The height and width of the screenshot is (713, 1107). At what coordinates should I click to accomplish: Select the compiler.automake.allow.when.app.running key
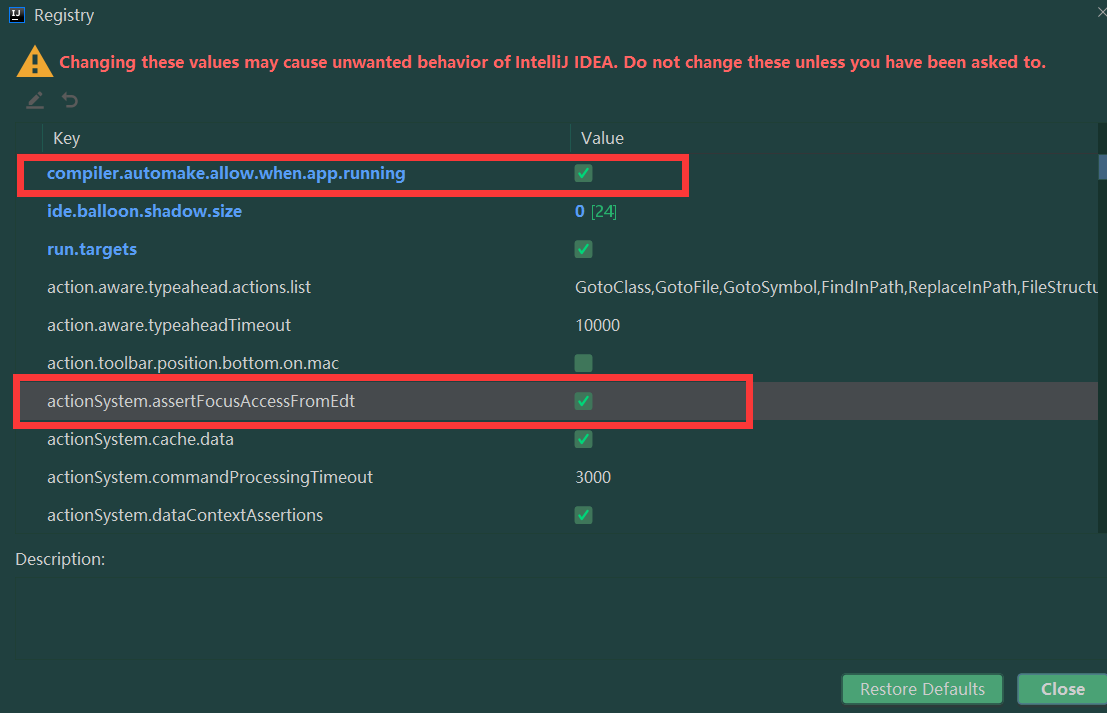tap(226, 173)
